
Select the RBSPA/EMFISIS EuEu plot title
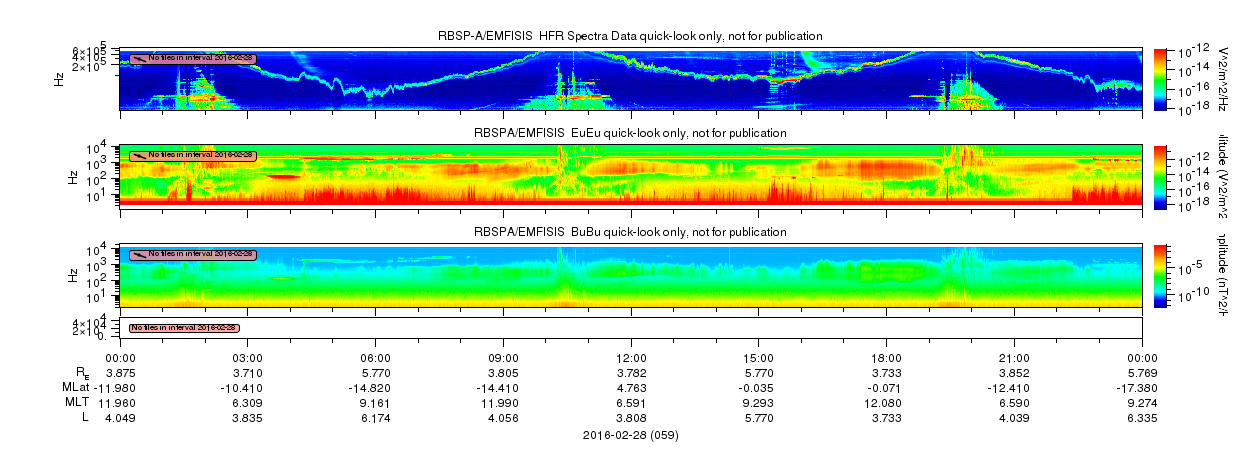(x=631, y=132)
